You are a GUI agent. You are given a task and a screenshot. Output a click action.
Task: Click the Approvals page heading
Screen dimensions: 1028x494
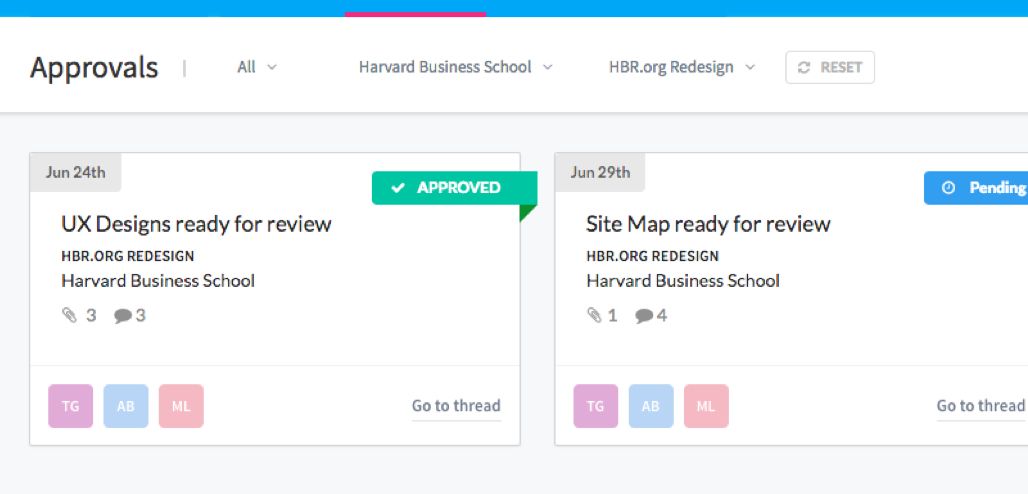click(x=94, y=68)
